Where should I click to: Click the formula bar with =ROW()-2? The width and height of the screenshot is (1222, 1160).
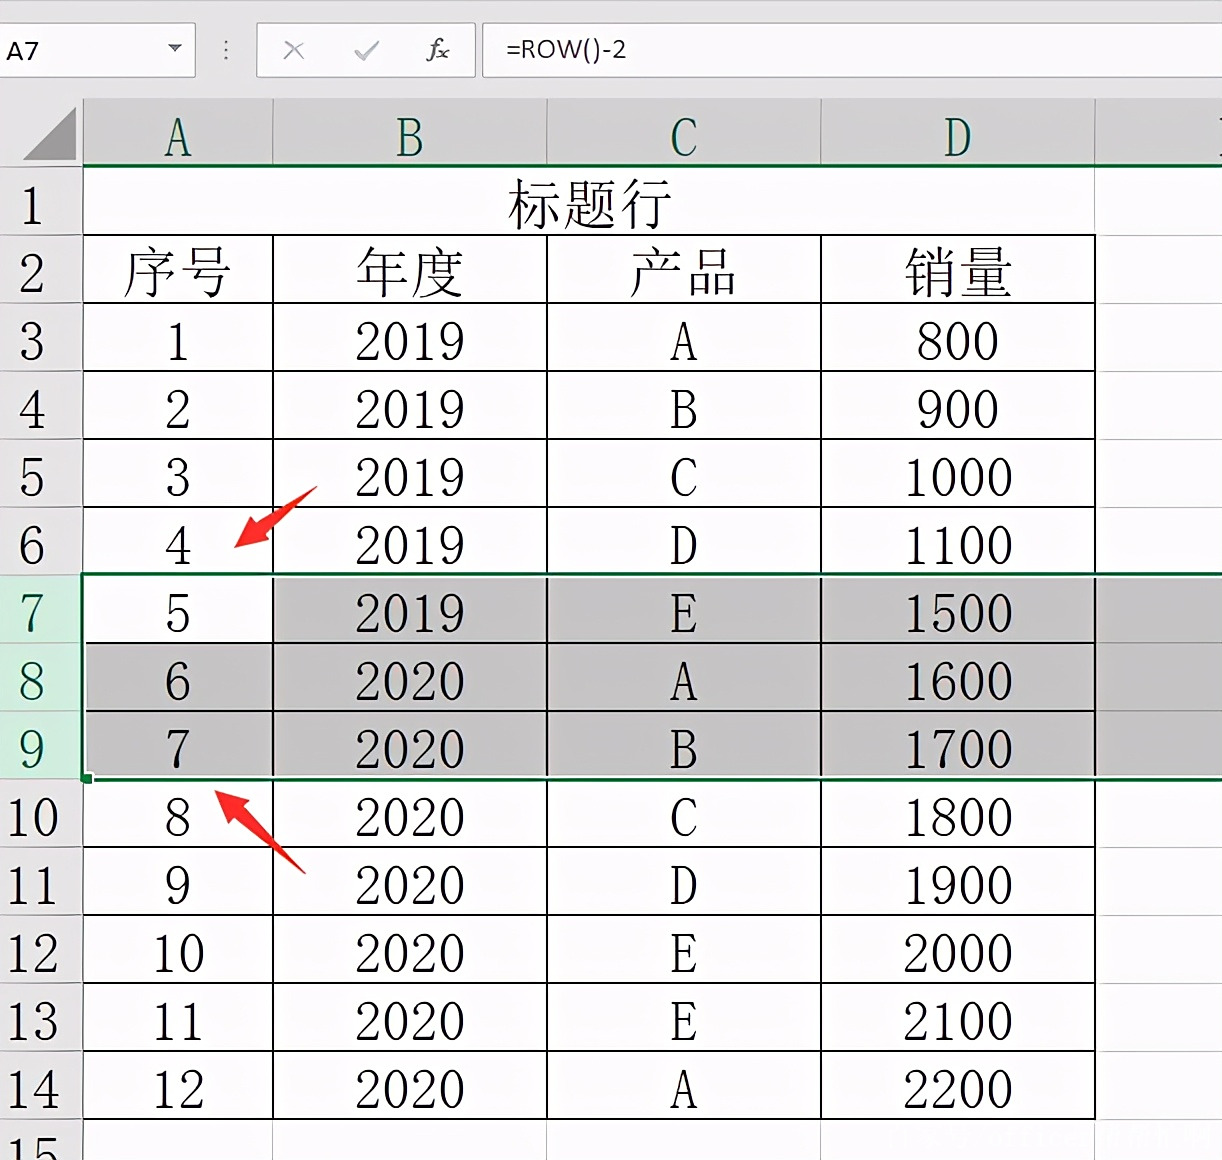pos(850,50)
